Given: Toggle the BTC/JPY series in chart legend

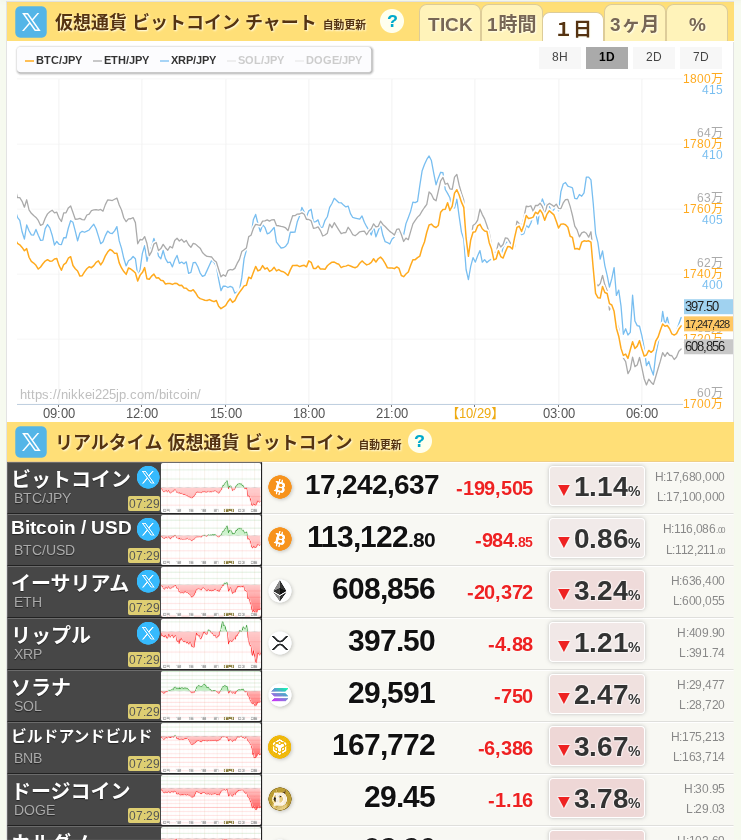Looking at the screenshot, I should pos(54,60).
